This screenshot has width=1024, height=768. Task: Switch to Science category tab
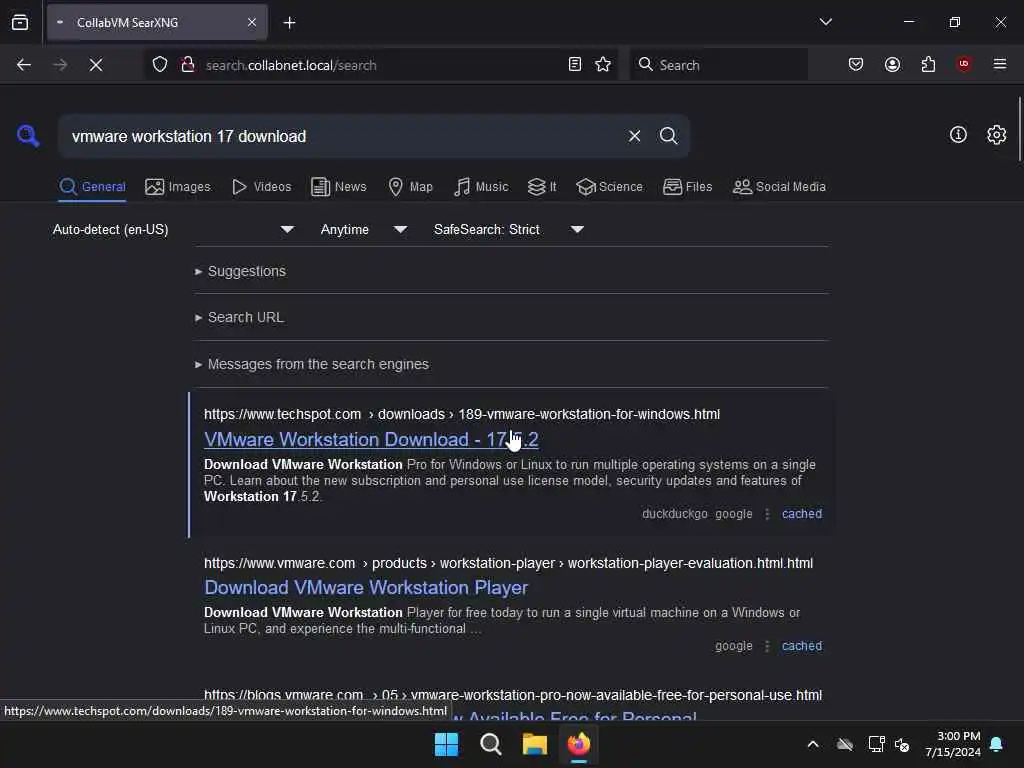click(x=609, y=187)
